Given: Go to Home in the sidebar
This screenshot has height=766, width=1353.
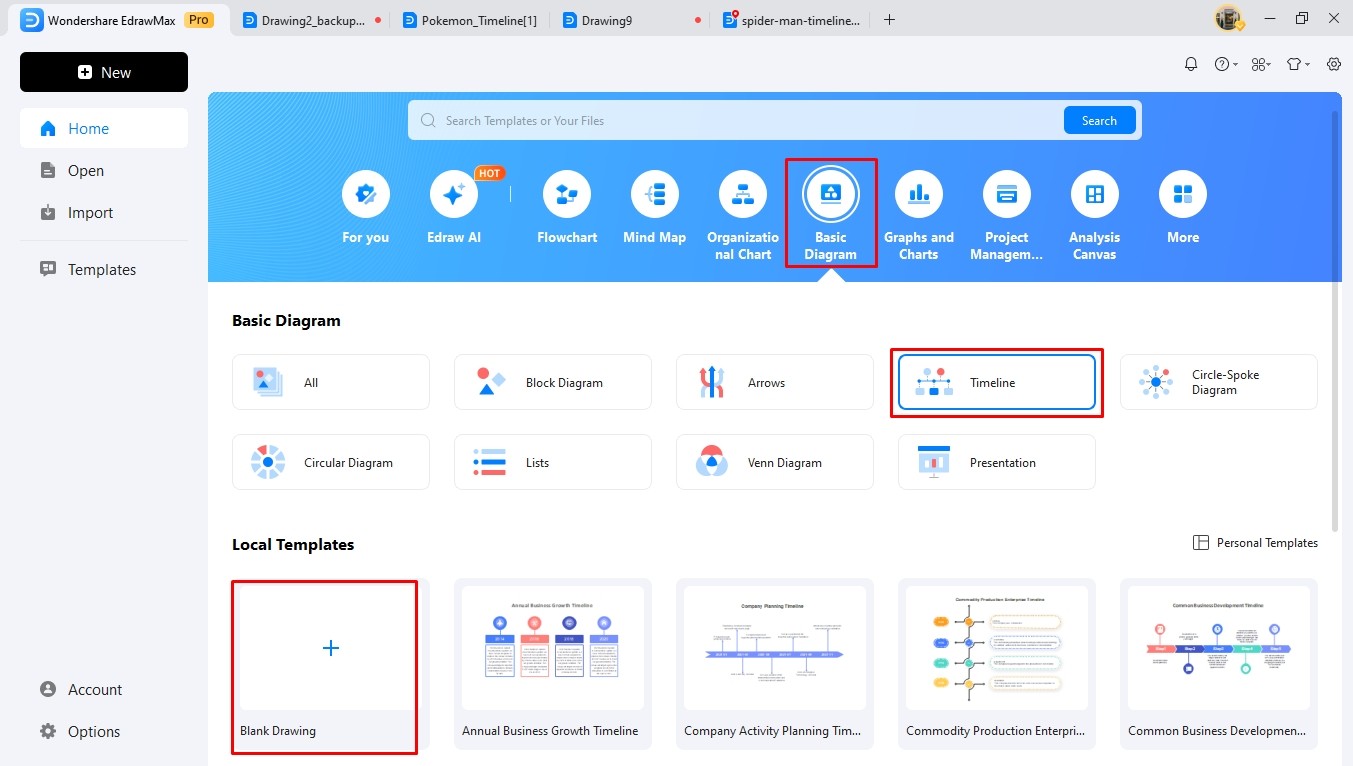Looking at the screenshot, I should (104, 128).
